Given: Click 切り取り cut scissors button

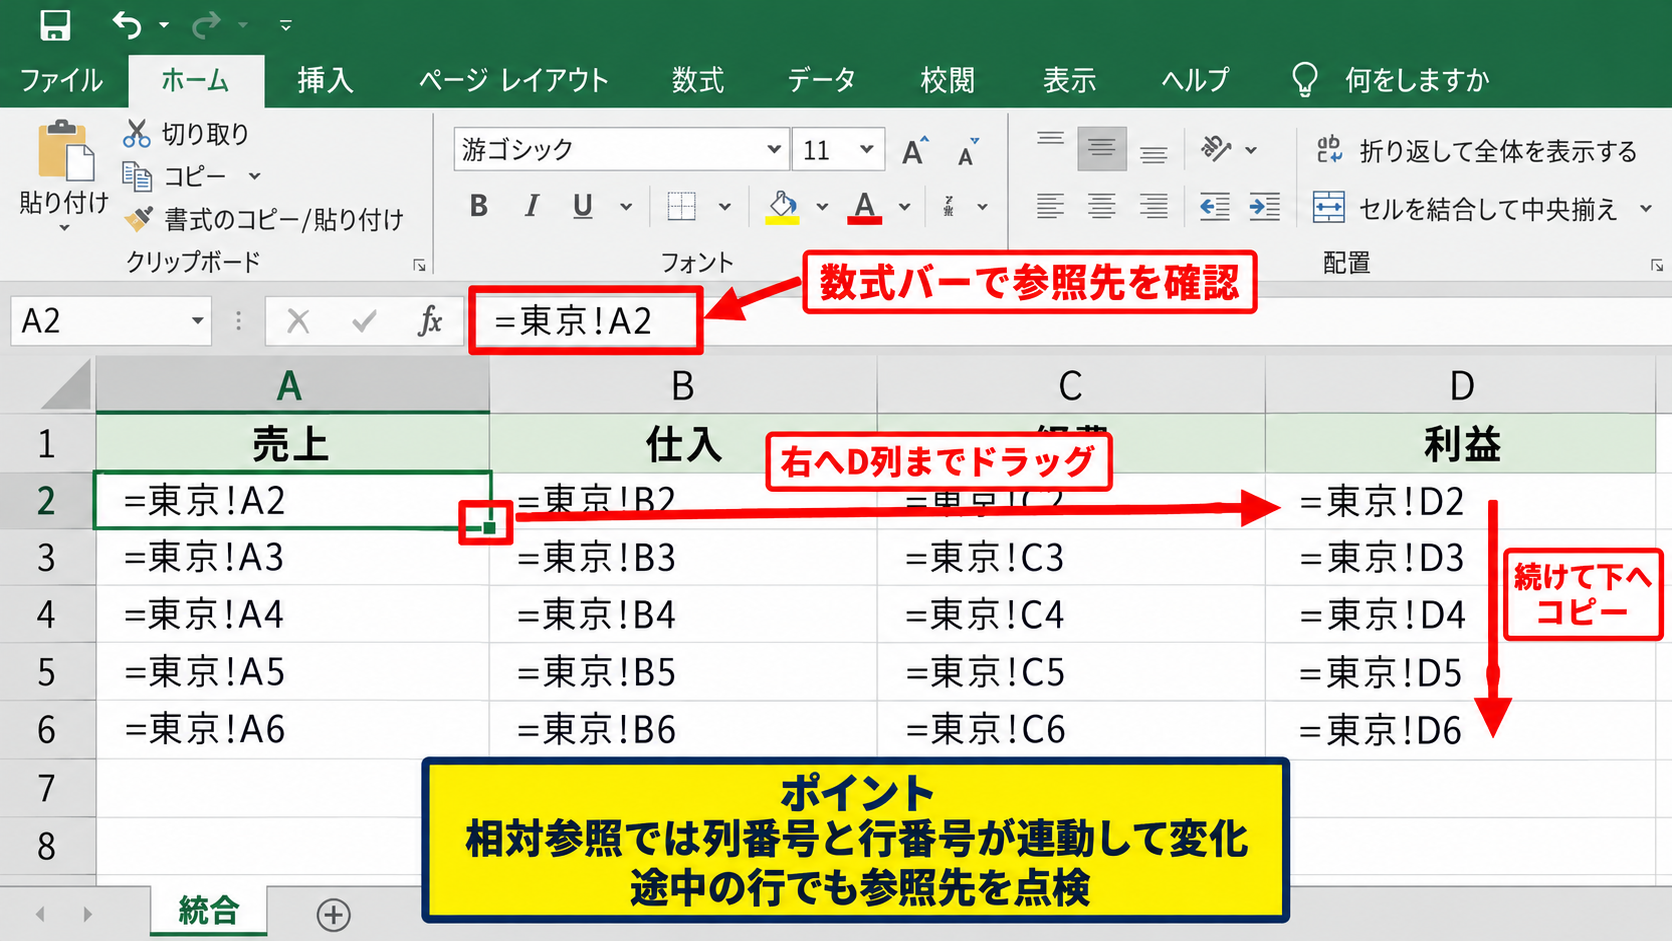Looking at the screenshot, I should (x=186, y=133).
